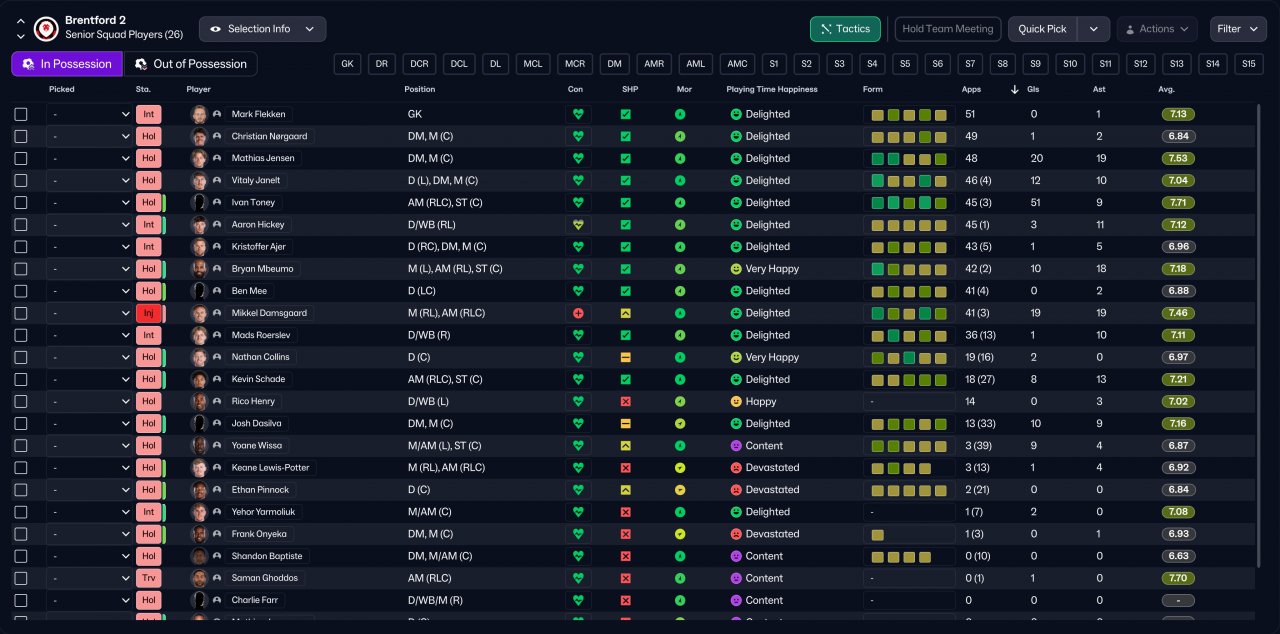
Task: Select Bryan Mbeumo's row checkbox
Action: pyautogui.click(x=21, y=269)
